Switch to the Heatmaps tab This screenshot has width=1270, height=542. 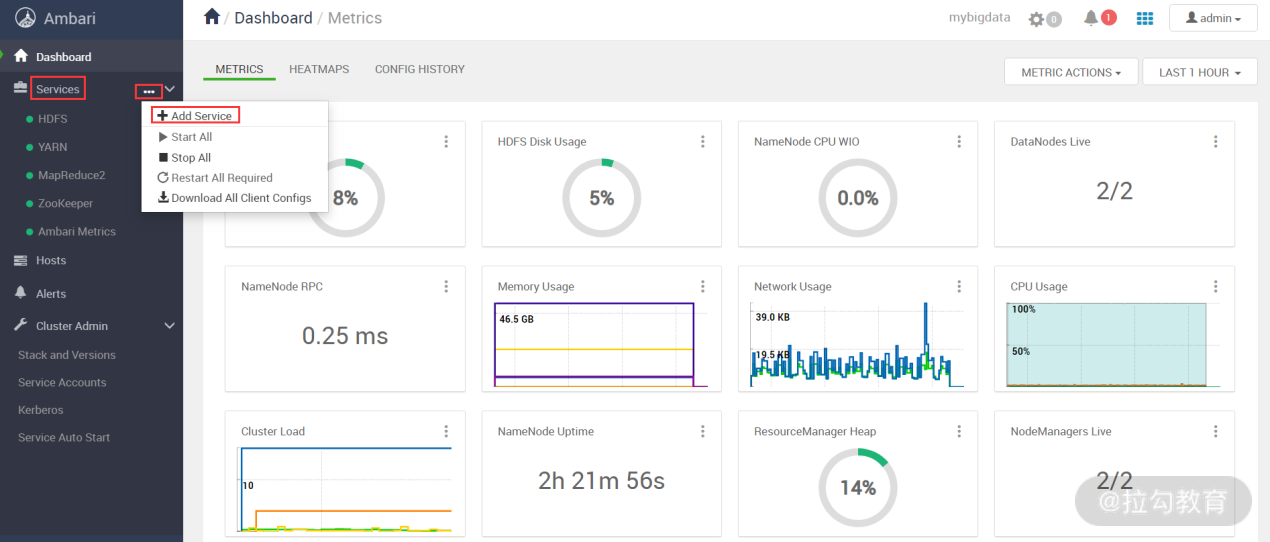(319, 69)
